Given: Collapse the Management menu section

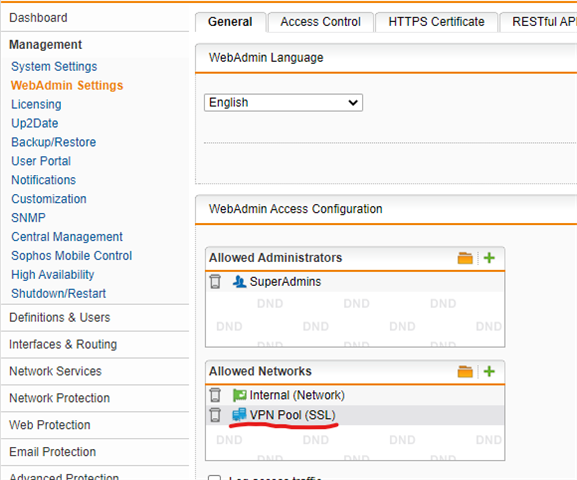Looking at the screenshot, I should click(x=46, y=45).
